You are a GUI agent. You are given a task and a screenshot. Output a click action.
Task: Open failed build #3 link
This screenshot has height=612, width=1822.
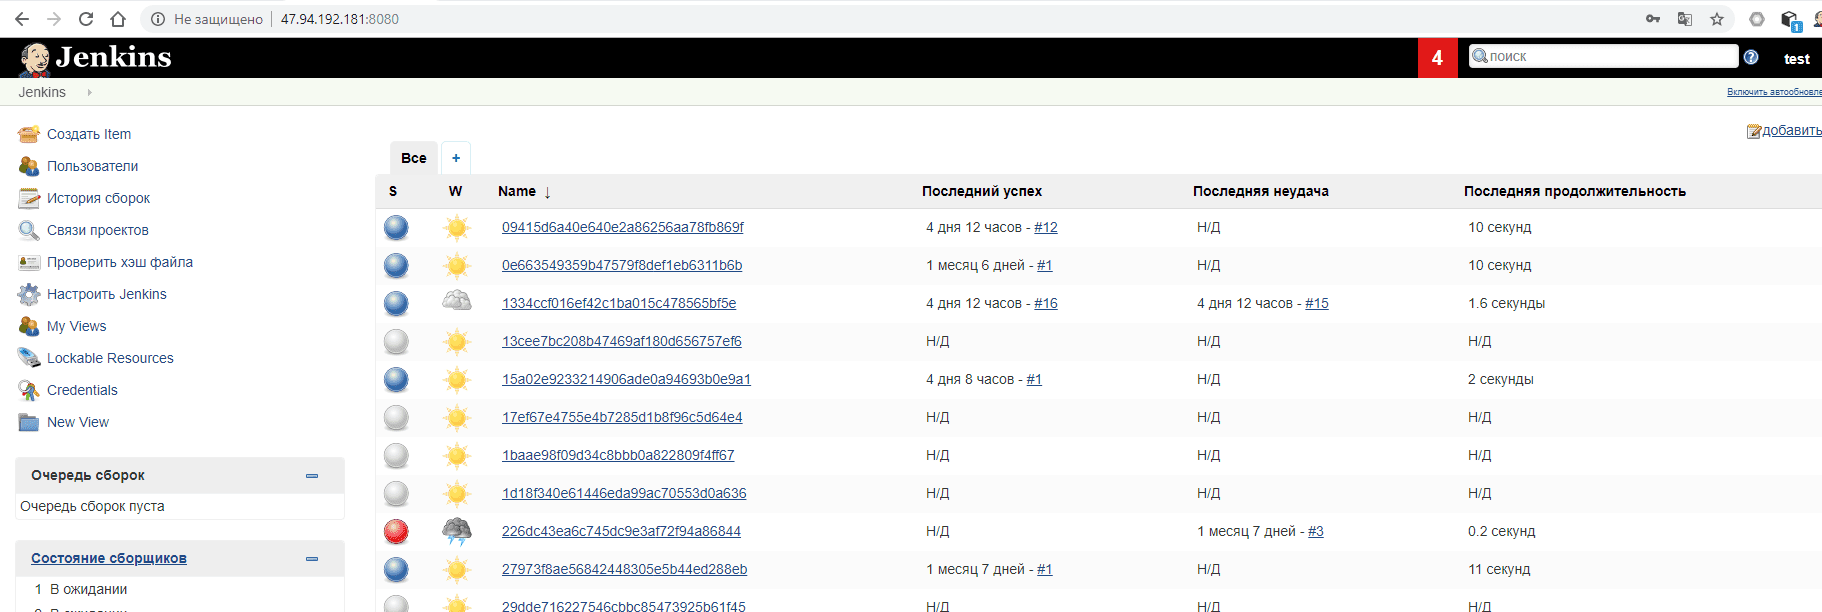1316,531
